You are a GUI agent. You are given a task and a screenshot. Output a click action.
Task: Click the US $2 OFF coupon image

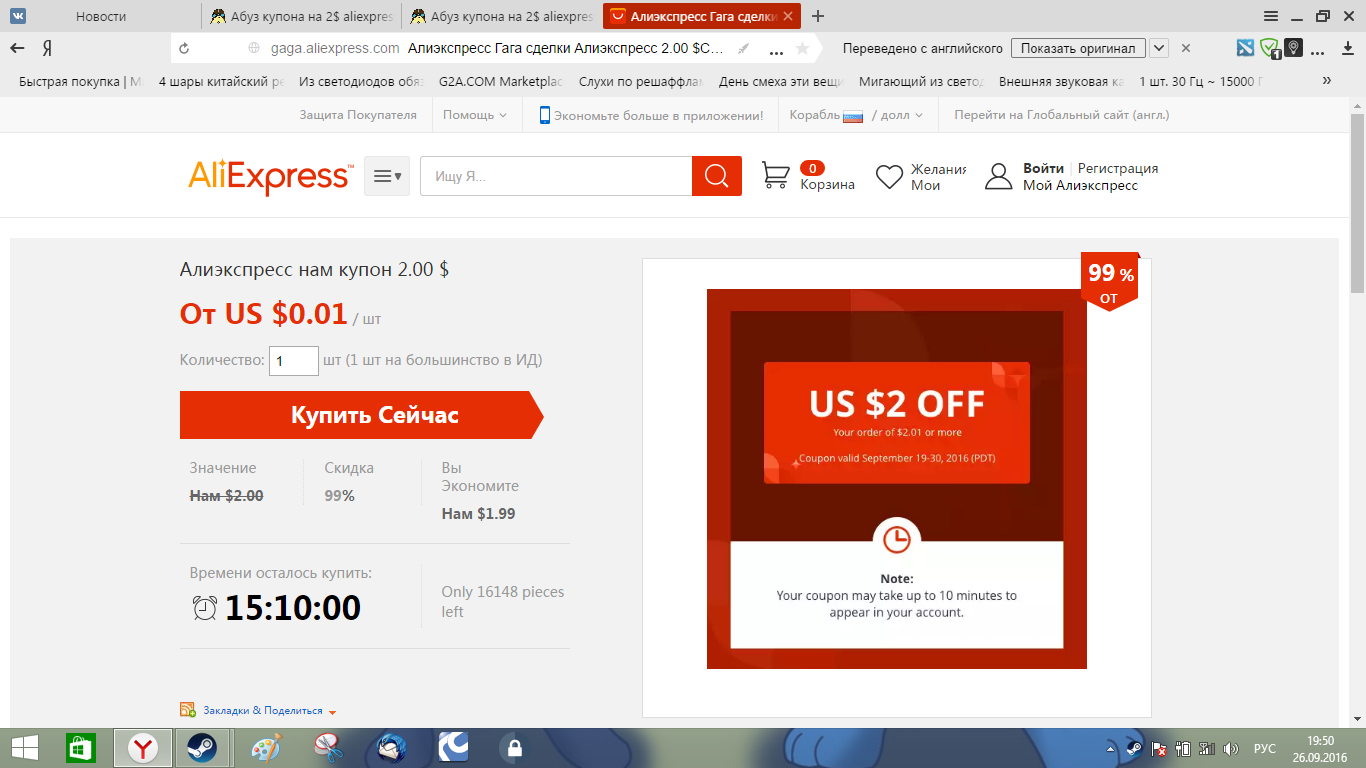click(897, 479)
